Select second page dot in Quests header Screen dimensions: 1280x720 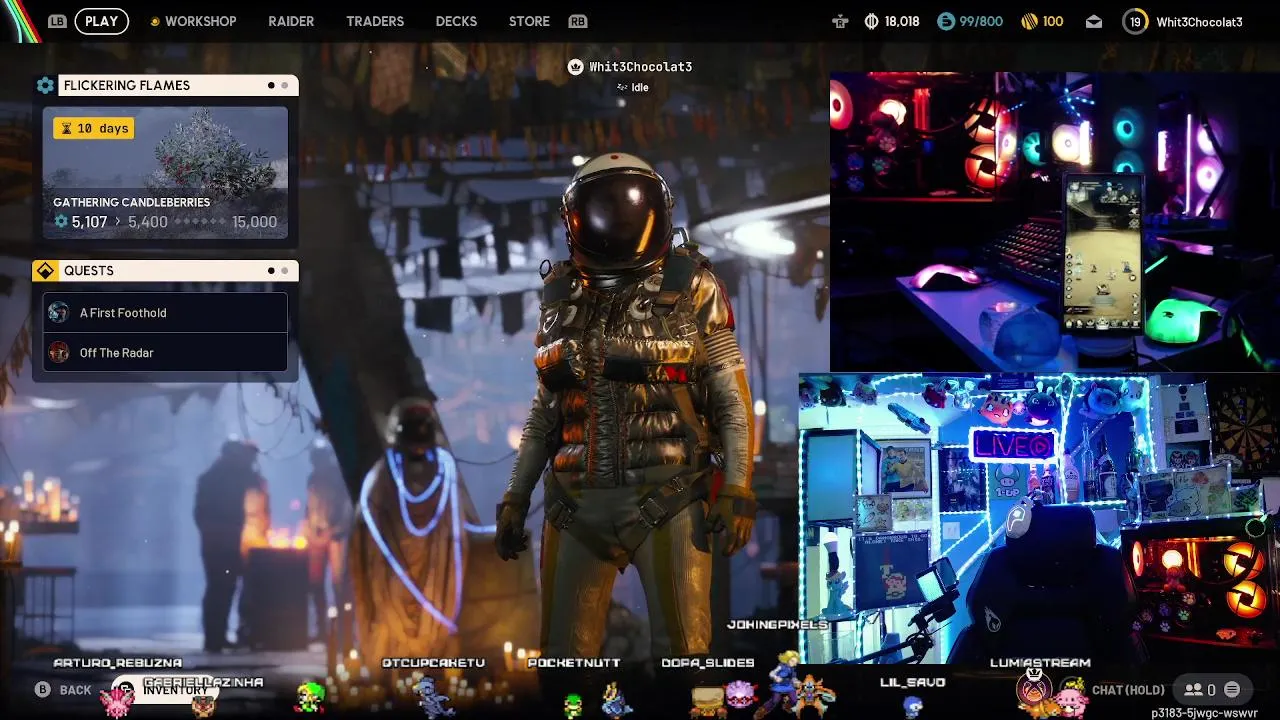pyautogui.click(x=284, y=271)
